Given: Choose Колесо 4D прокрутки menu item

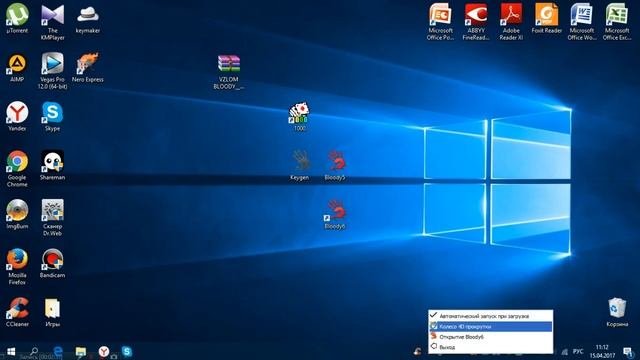Looking at the screenshot, I should tap(491, 327).
